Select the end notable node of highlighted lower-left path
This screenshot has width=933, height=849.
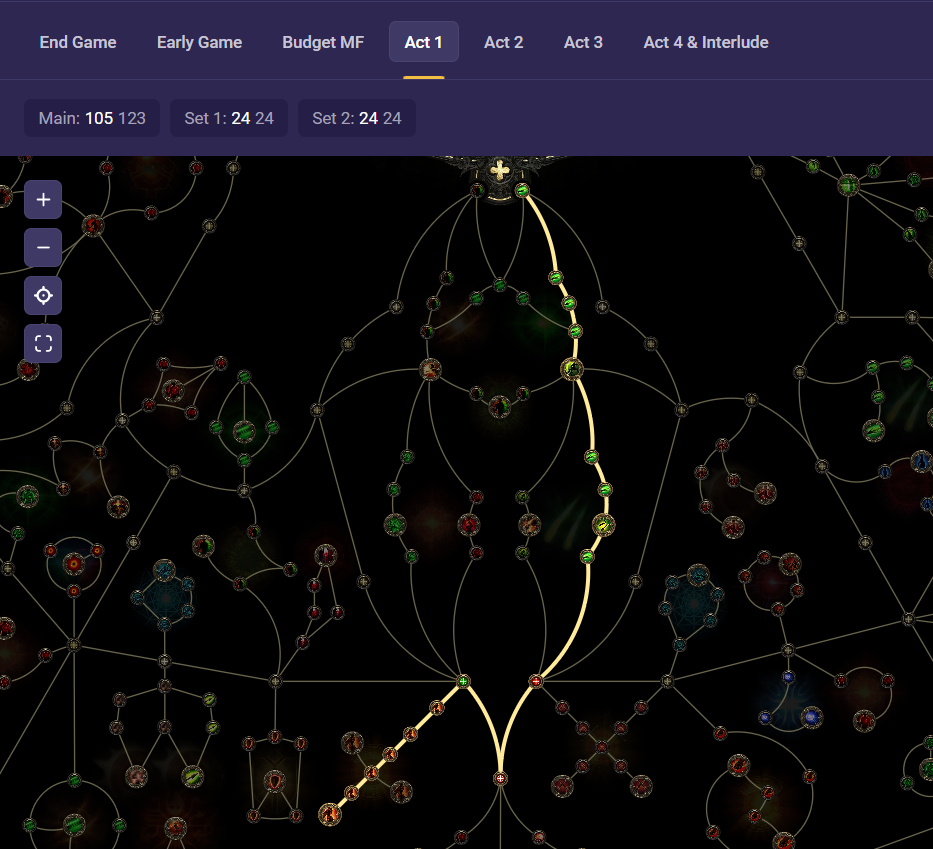tap(329, 814)
